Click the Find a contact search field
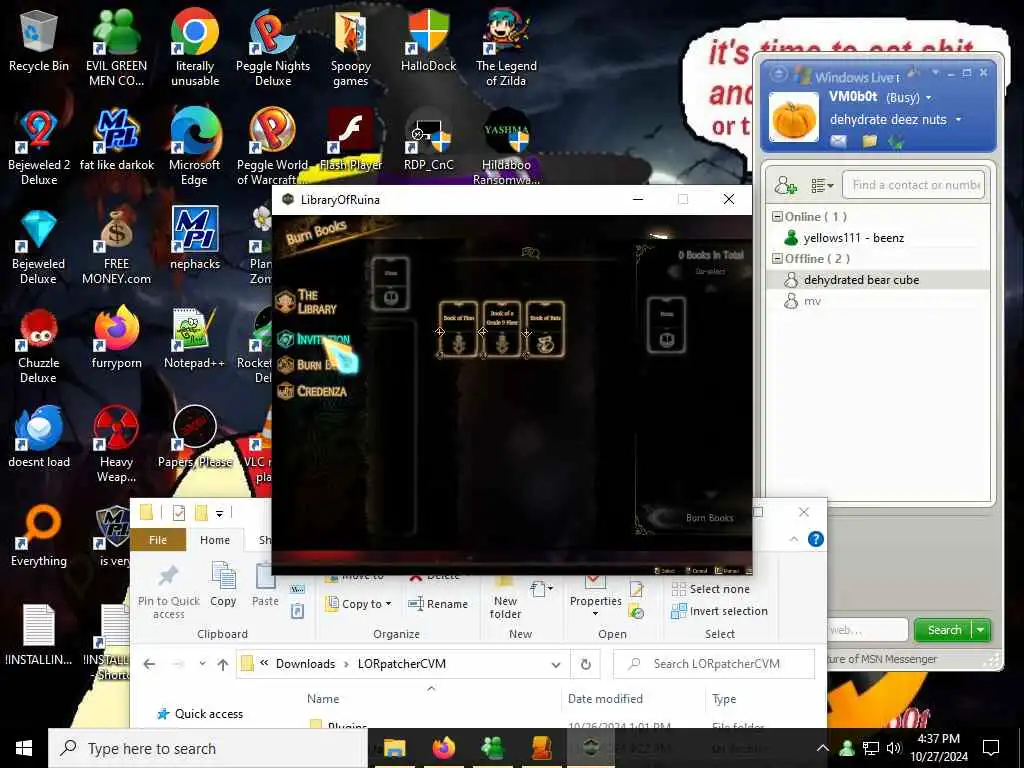 tap(913, 185)
